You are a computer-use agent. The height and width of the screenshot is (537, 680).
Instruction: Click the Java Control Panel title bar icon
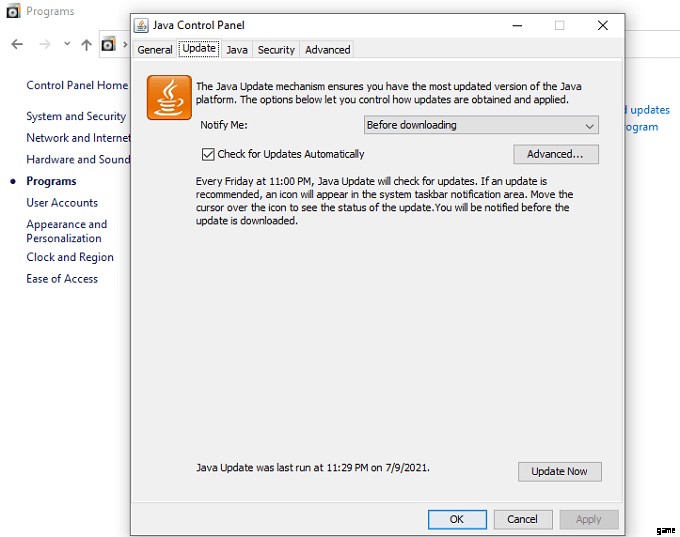pos(141,25)
